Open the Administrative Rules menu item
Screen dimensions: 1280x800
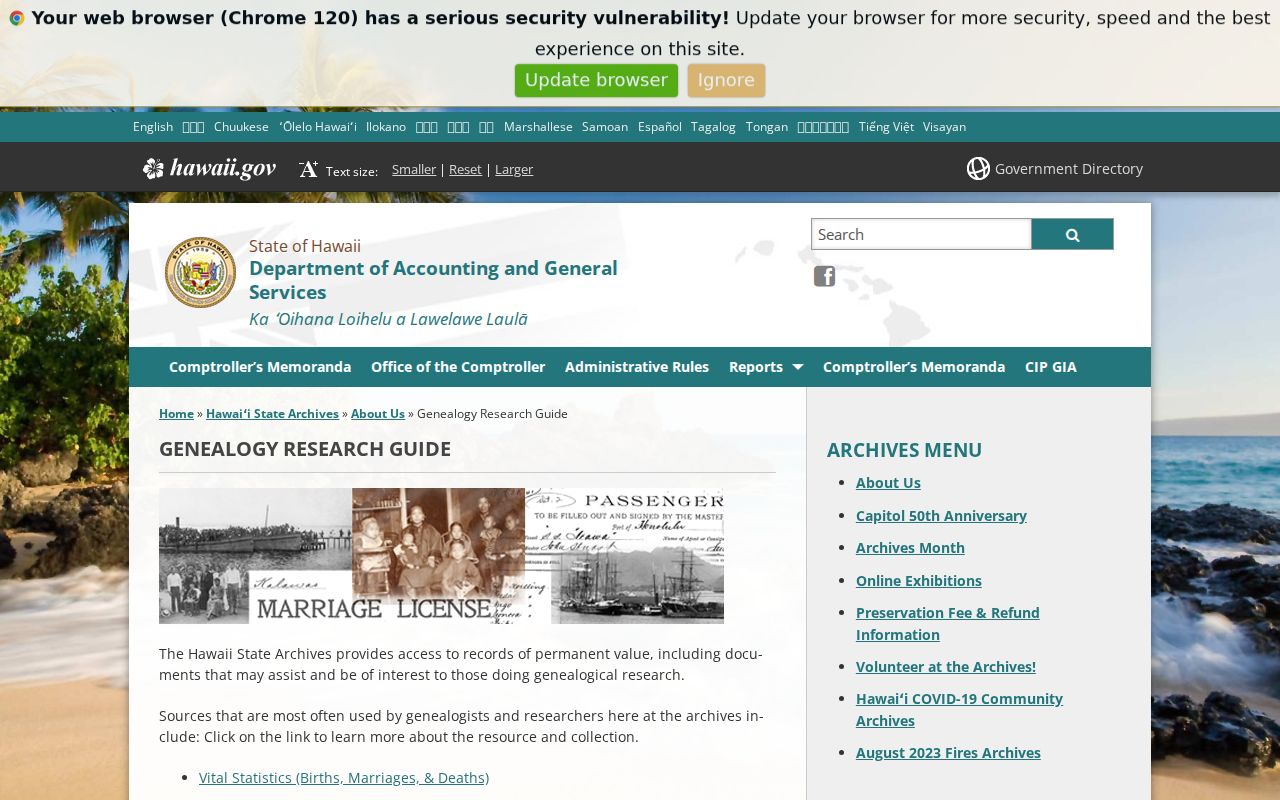click(x=637, y=367)
